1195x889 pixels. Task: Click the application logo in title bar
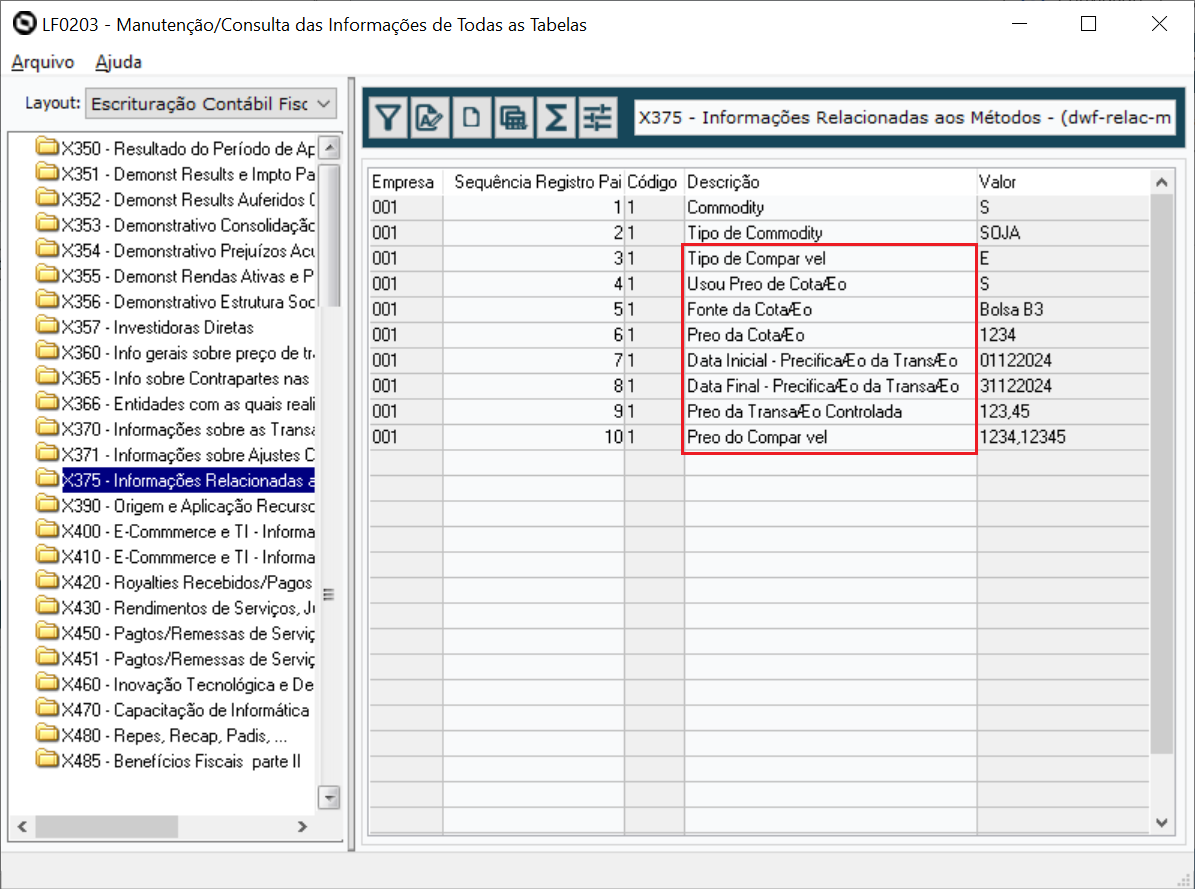pyautogui.click(x=24, y=24)
